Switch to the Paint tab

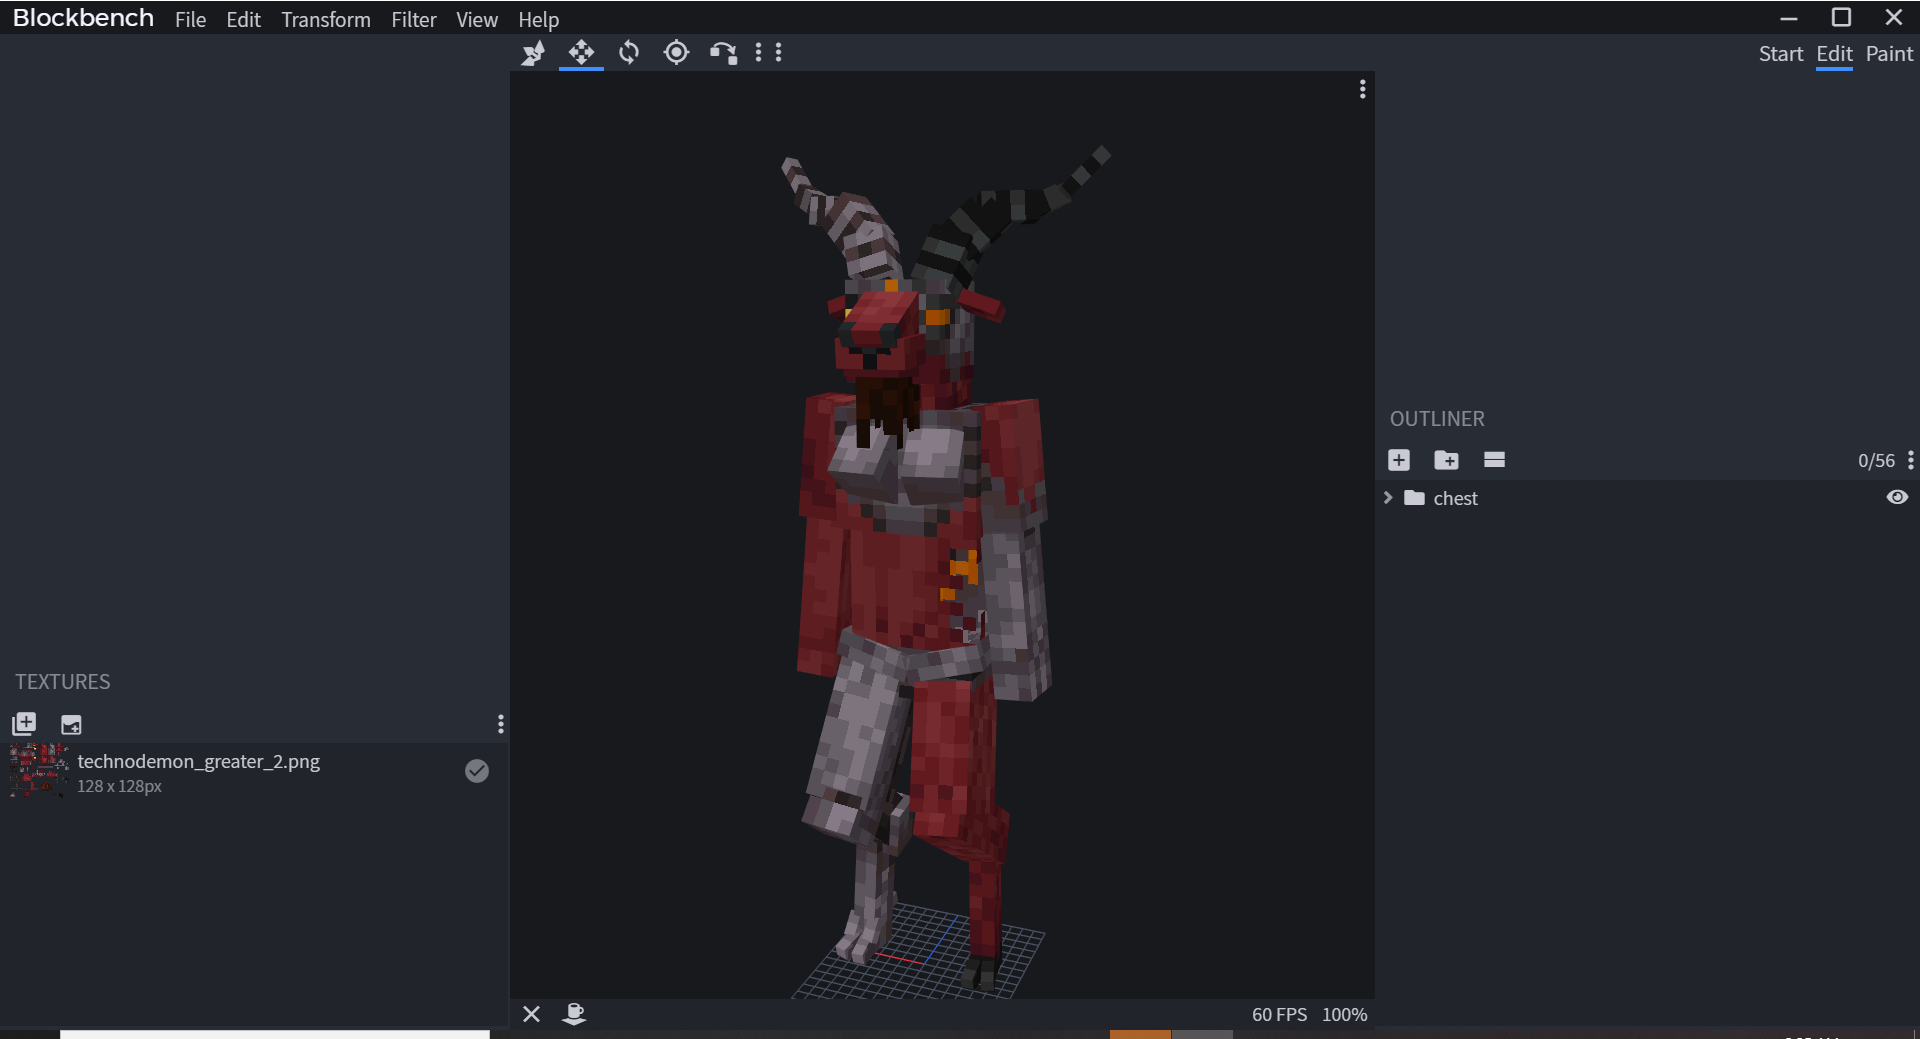point(1889,53)
